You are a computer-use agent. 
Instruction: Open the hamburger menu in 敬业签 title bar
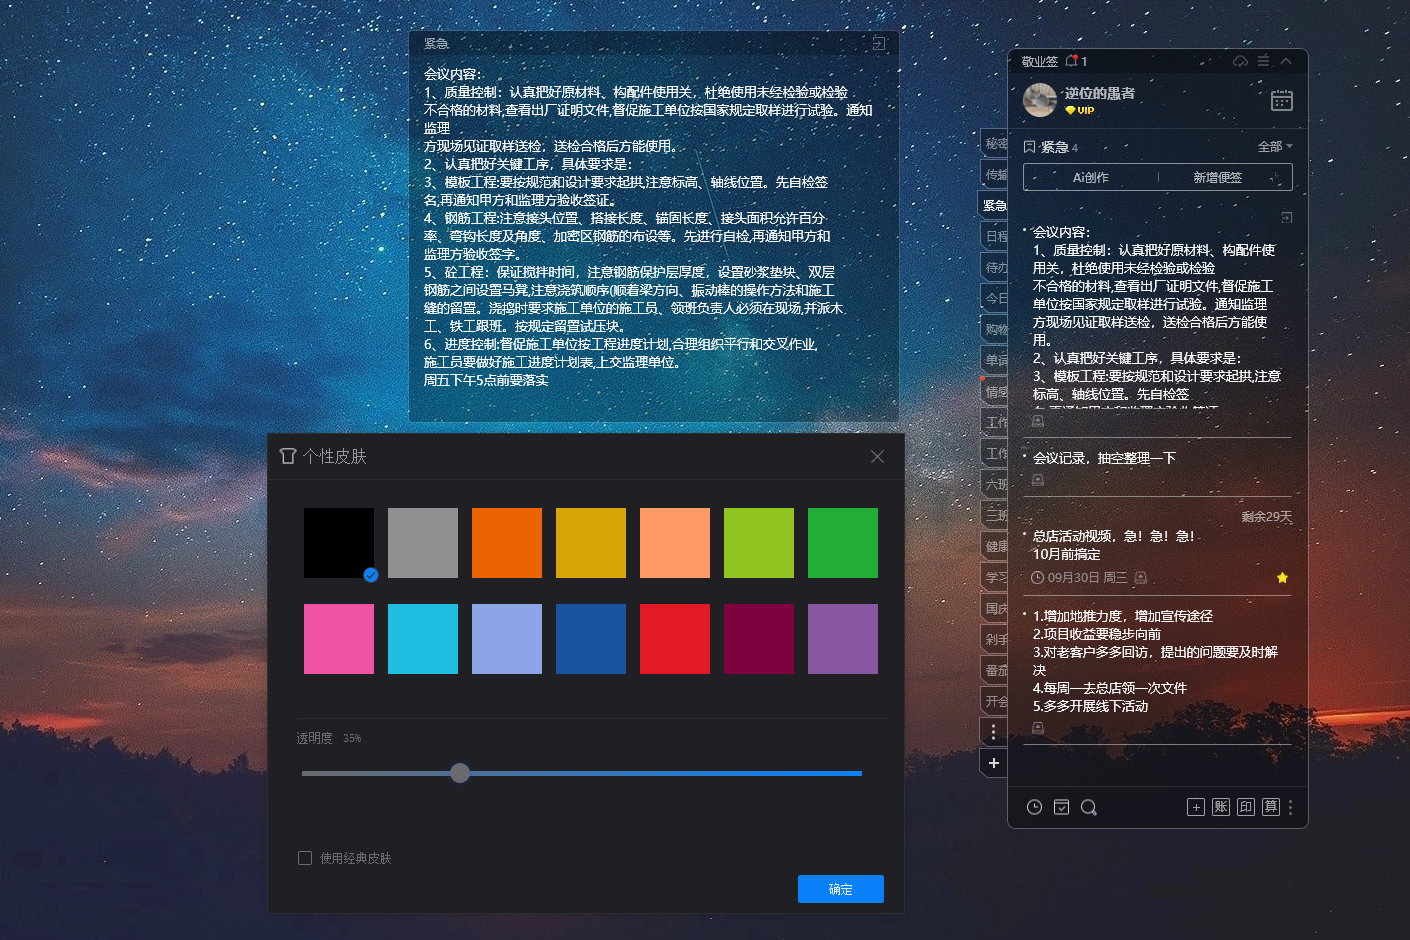(1263, 61)
